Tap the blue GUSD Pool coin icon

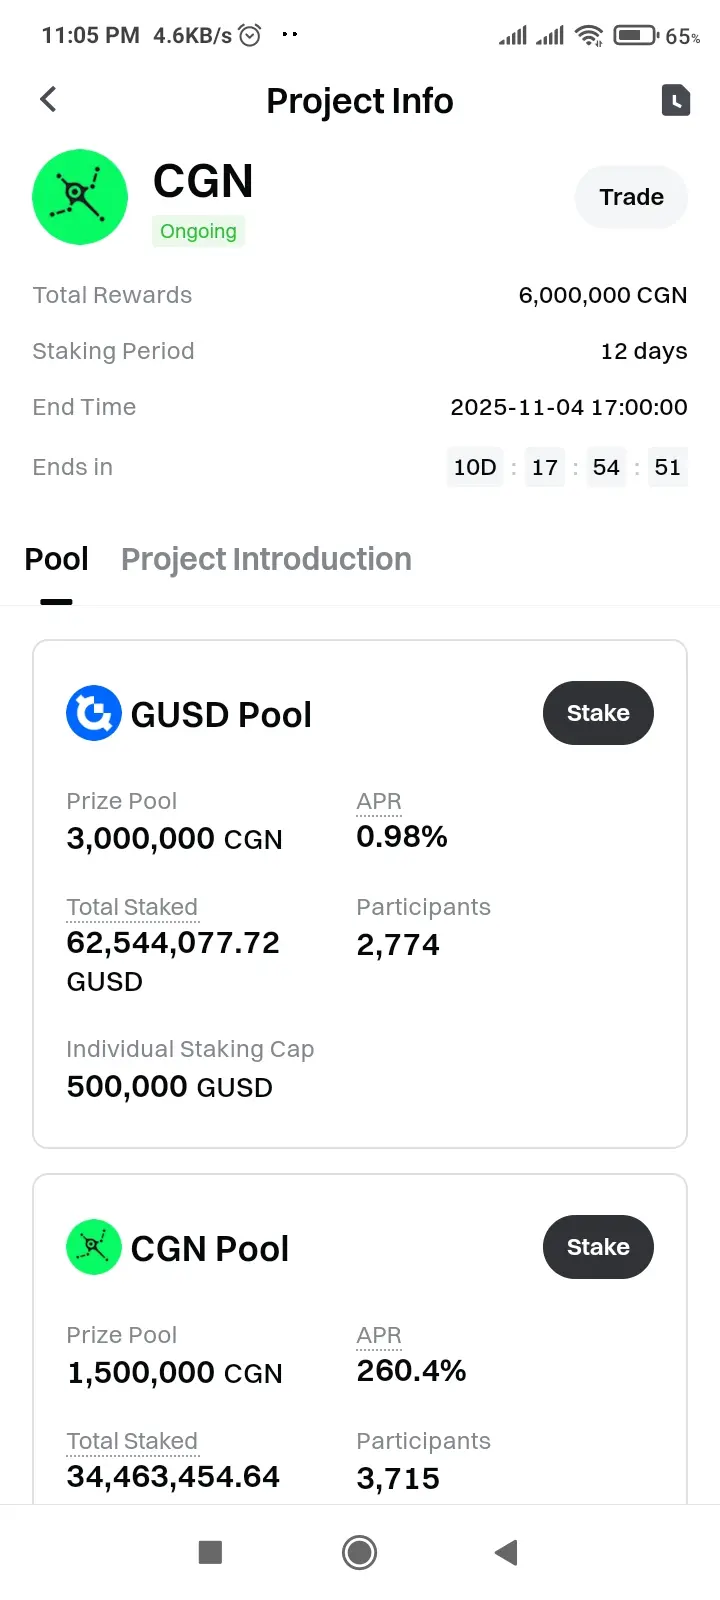94,713
